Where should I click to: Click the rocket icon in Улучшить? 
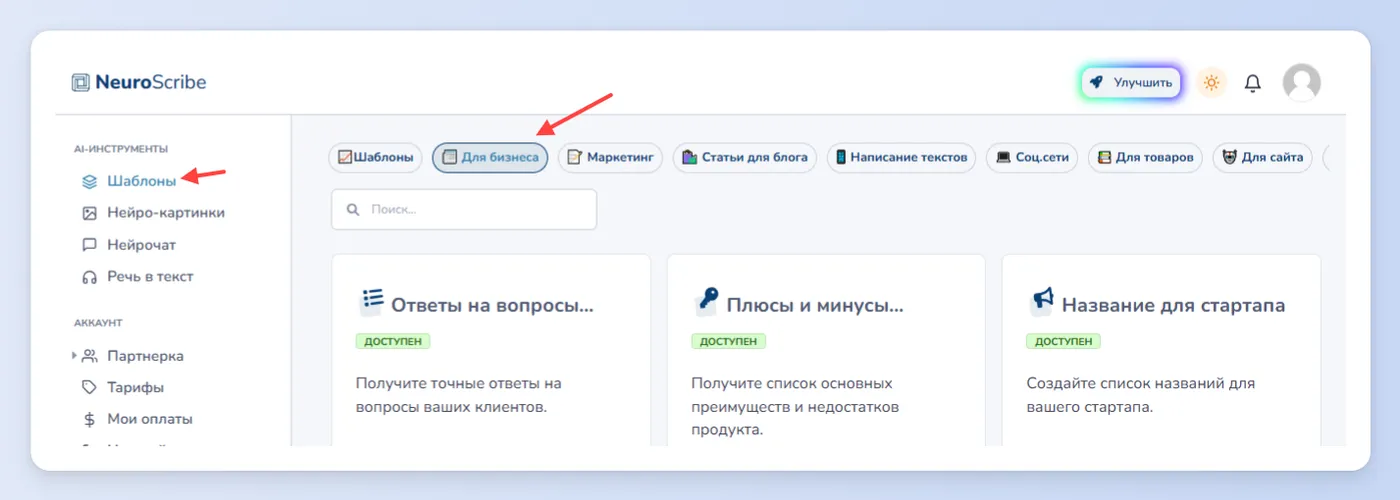(1097, 82)
